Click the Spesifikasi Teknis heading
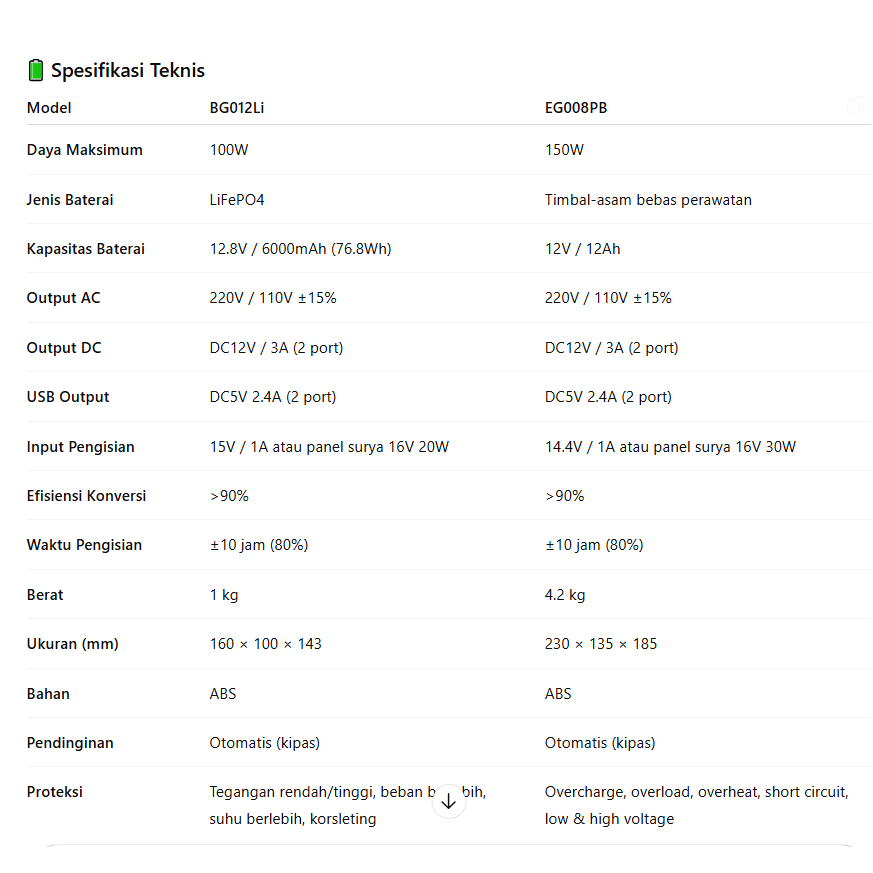The width and height of the screenshot is (873, 873). [x=127, y=70]
